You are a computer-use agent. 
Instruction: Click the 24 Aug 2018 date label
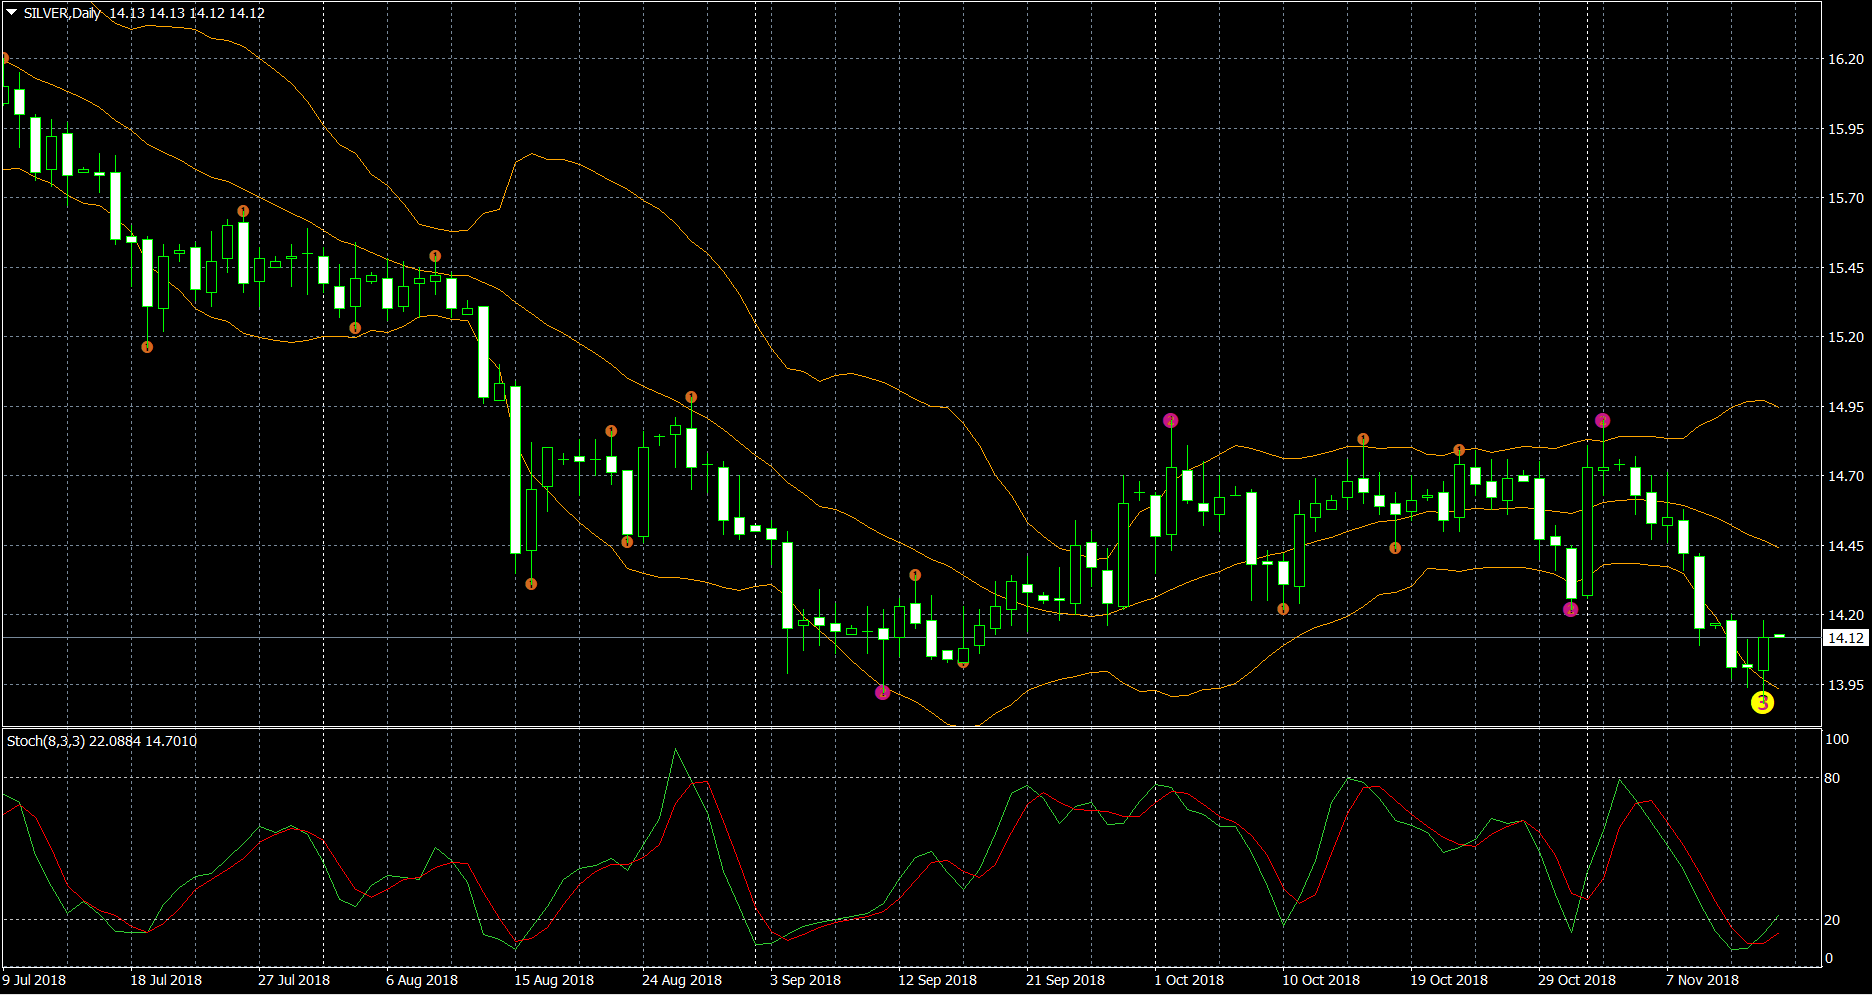click(682, 980)
